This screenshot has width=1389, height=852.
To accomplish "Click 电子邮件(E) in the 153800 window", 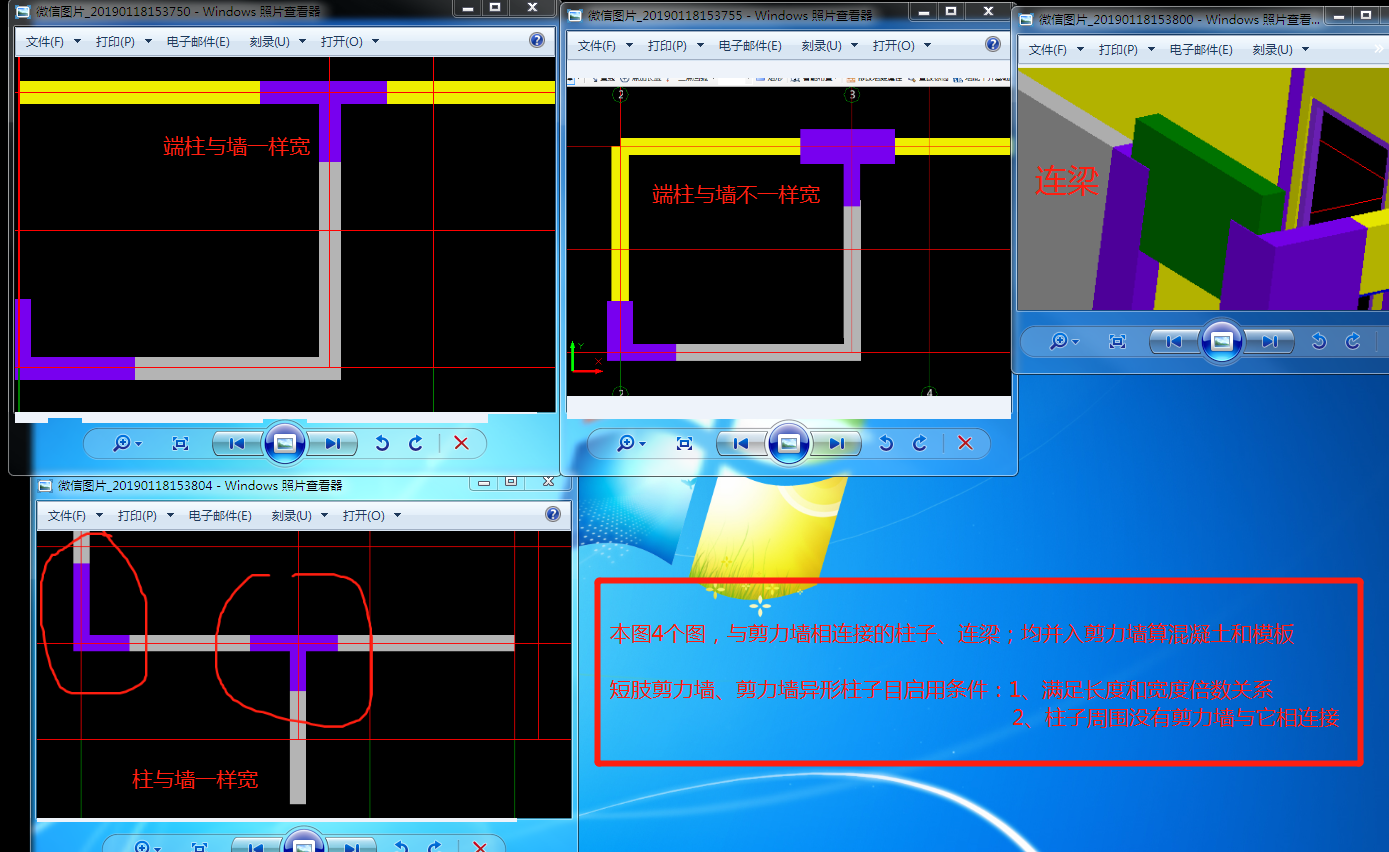I will [x=1201, y=49].
